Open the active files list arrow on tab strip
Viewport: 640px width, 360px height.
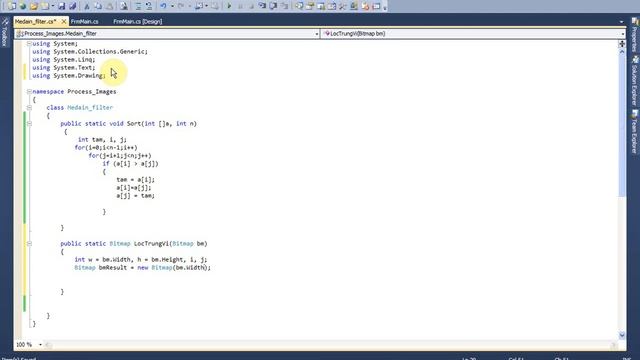tap(621, 22)
